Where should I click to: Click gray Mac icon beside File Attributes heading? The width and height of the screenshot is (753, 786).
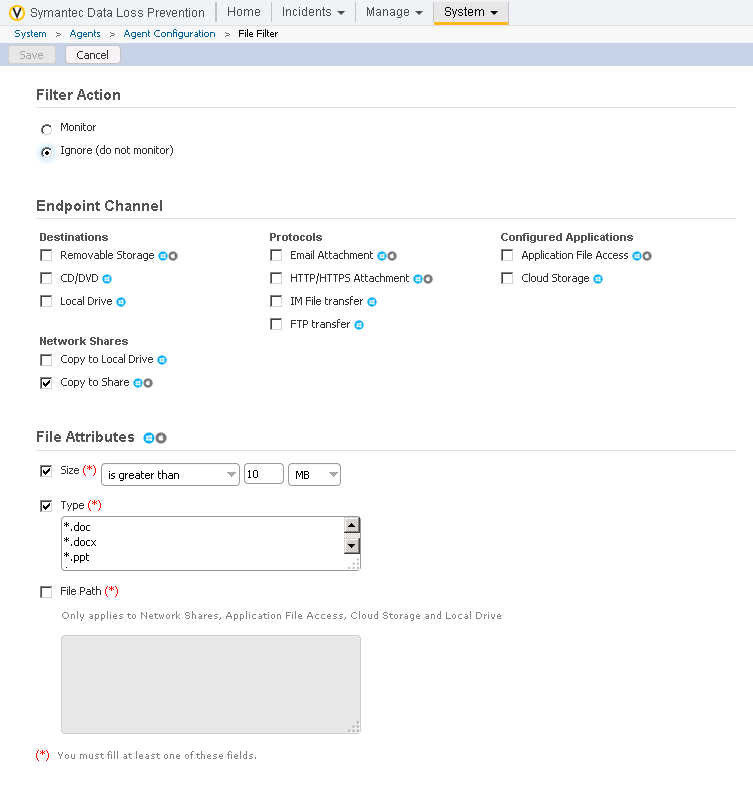coord(161,438)
